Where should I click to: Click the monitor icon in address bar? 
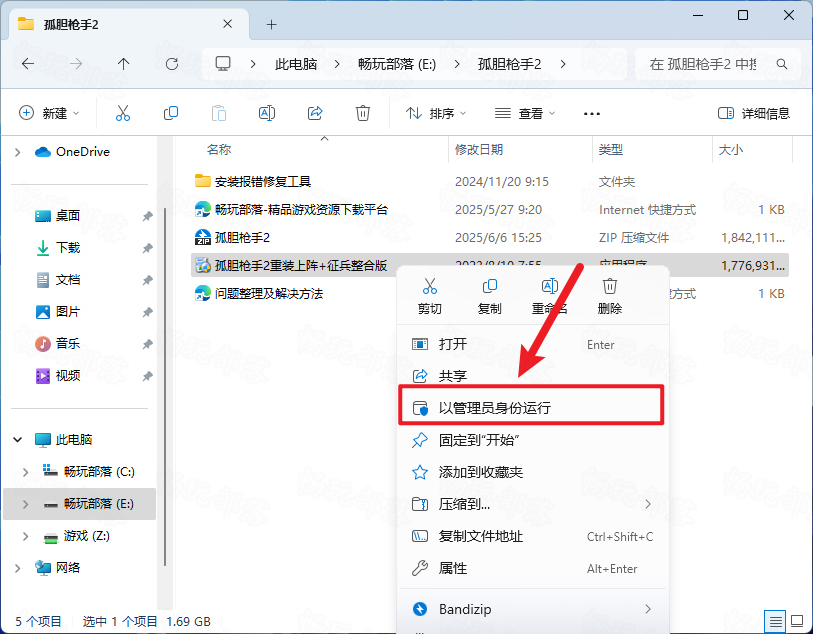tap(223, 64)
